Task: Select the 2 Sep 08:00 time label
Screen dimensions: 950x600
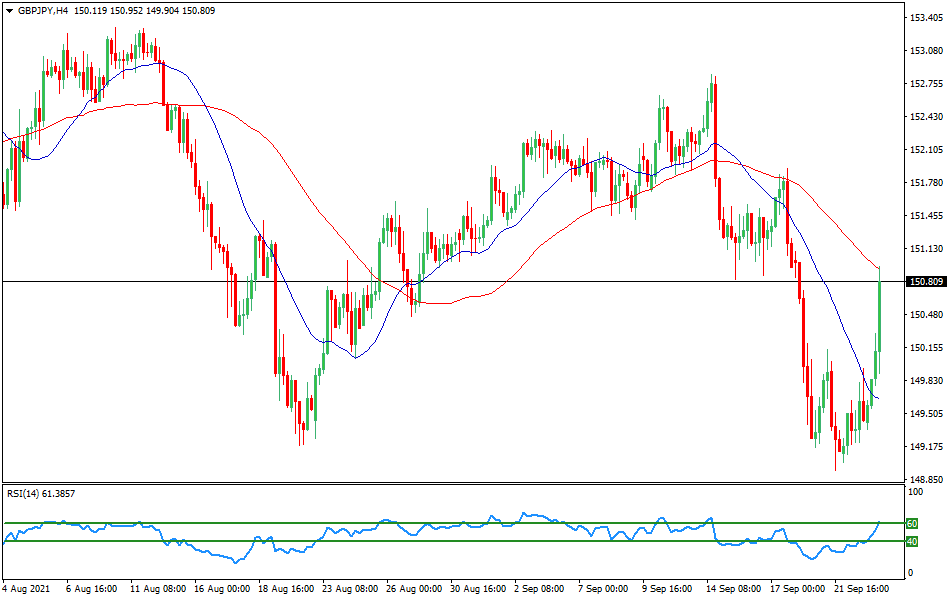Action: (x=537, y=589)
